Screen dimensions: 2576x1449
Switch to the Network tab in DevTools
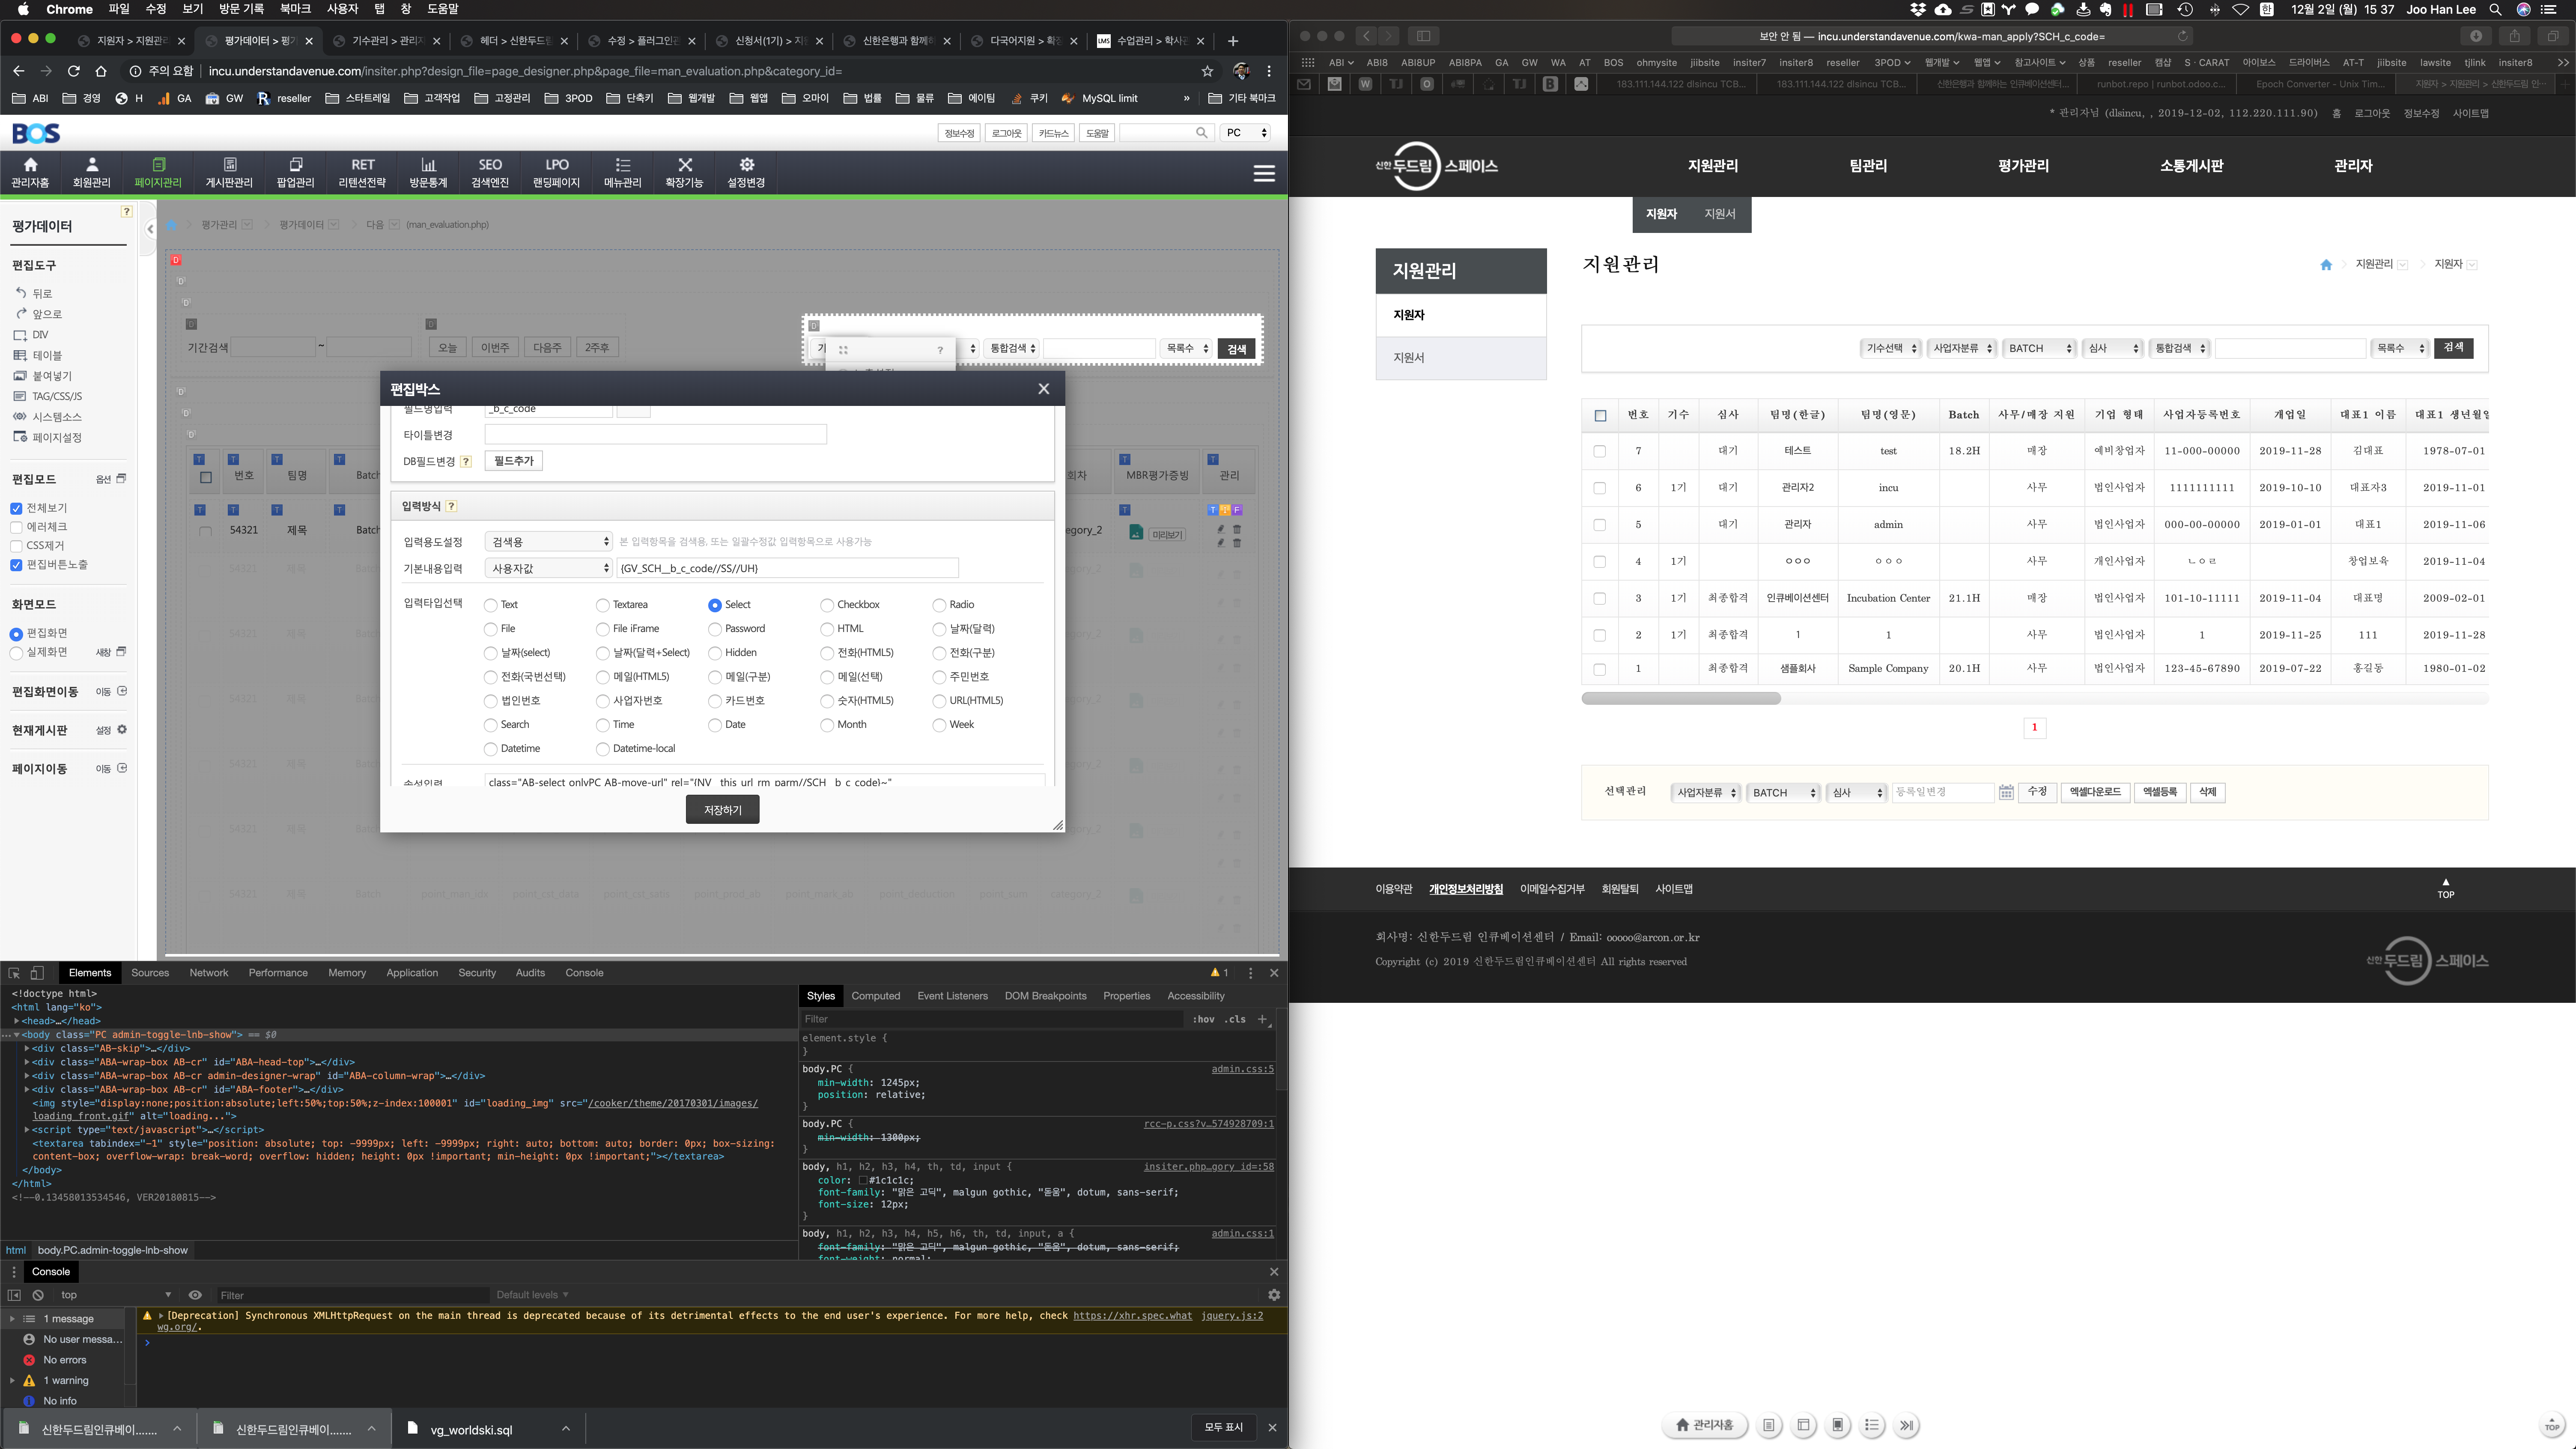[209, 973]
